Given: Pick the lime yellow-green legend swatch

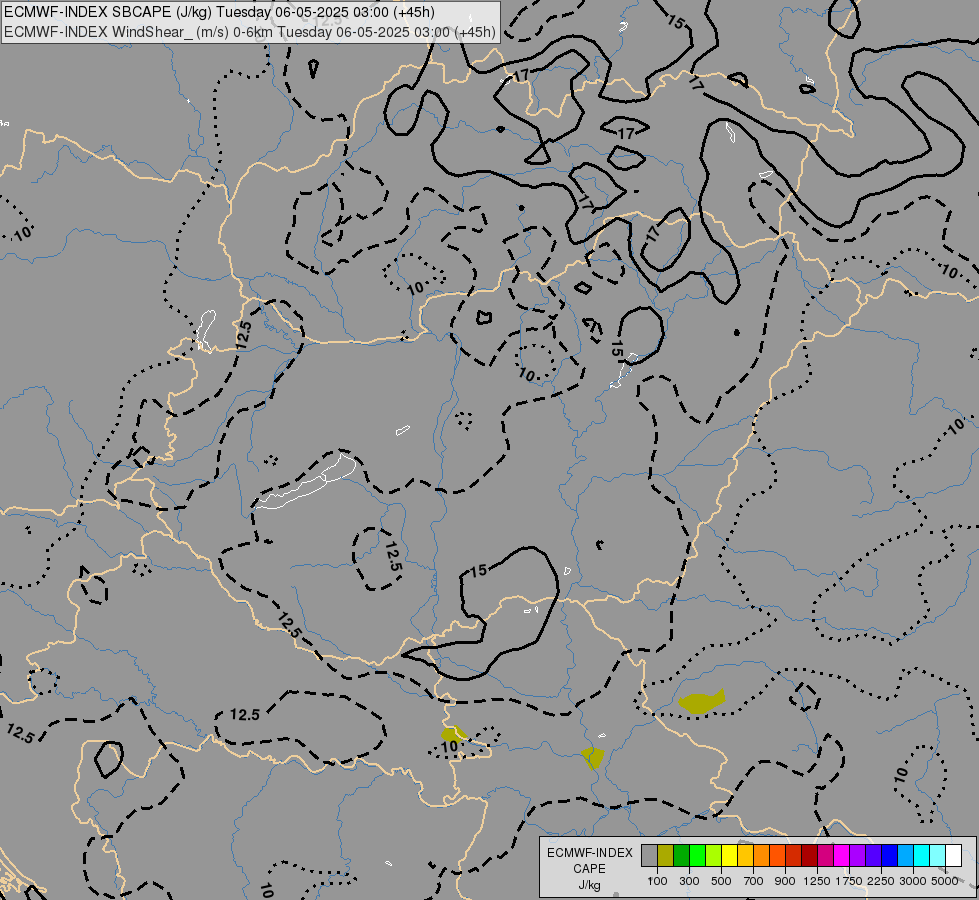Looking at the screenshot, I should click(714, 855).
